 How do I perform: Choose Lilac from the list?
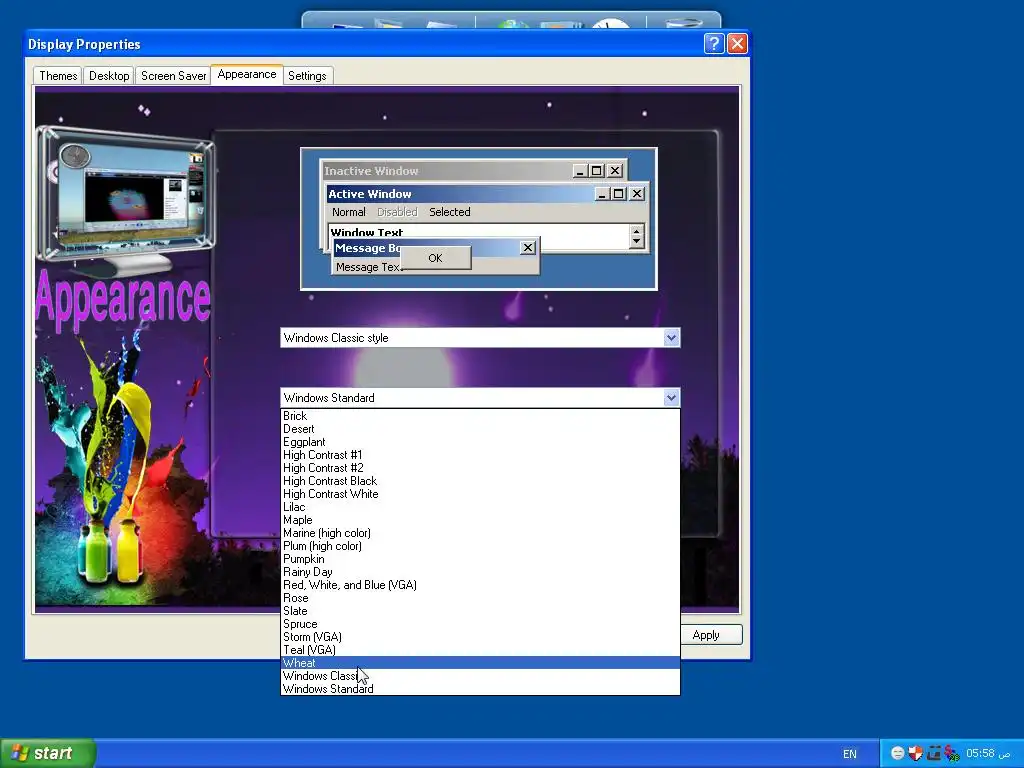[480, 507]
